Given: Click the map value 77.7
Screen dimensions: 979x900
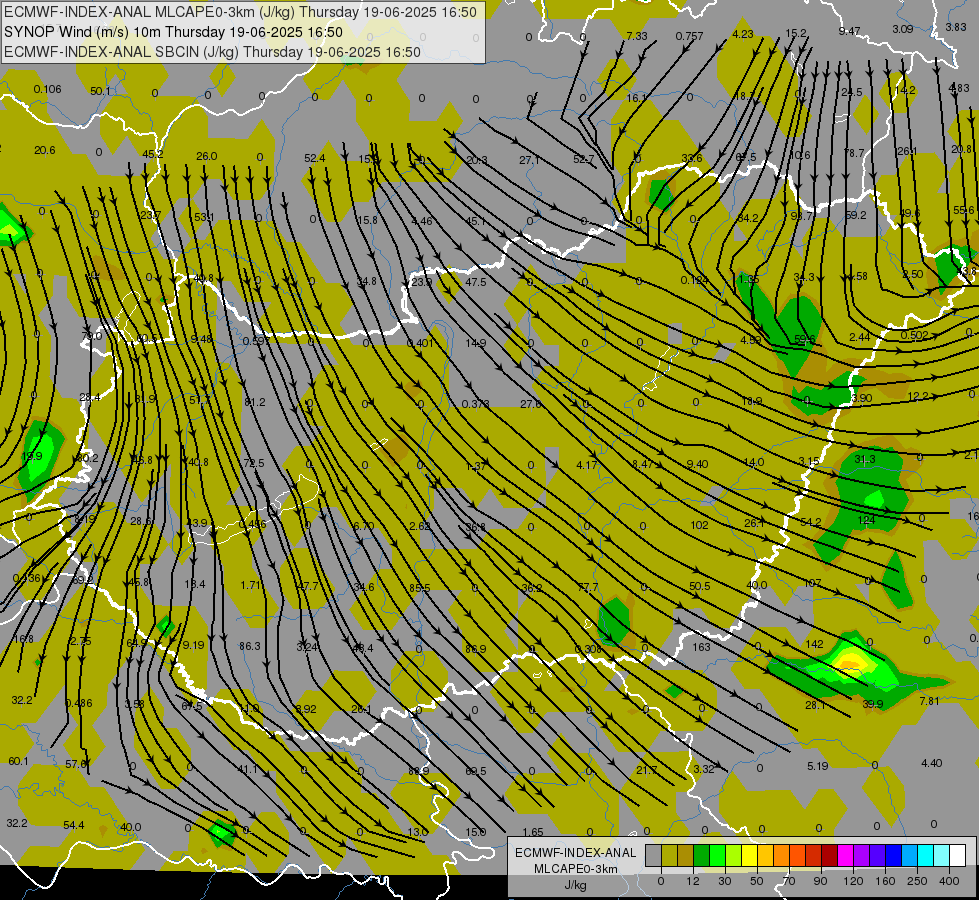Looking at the screenshot, I should [x=588, y=587].
